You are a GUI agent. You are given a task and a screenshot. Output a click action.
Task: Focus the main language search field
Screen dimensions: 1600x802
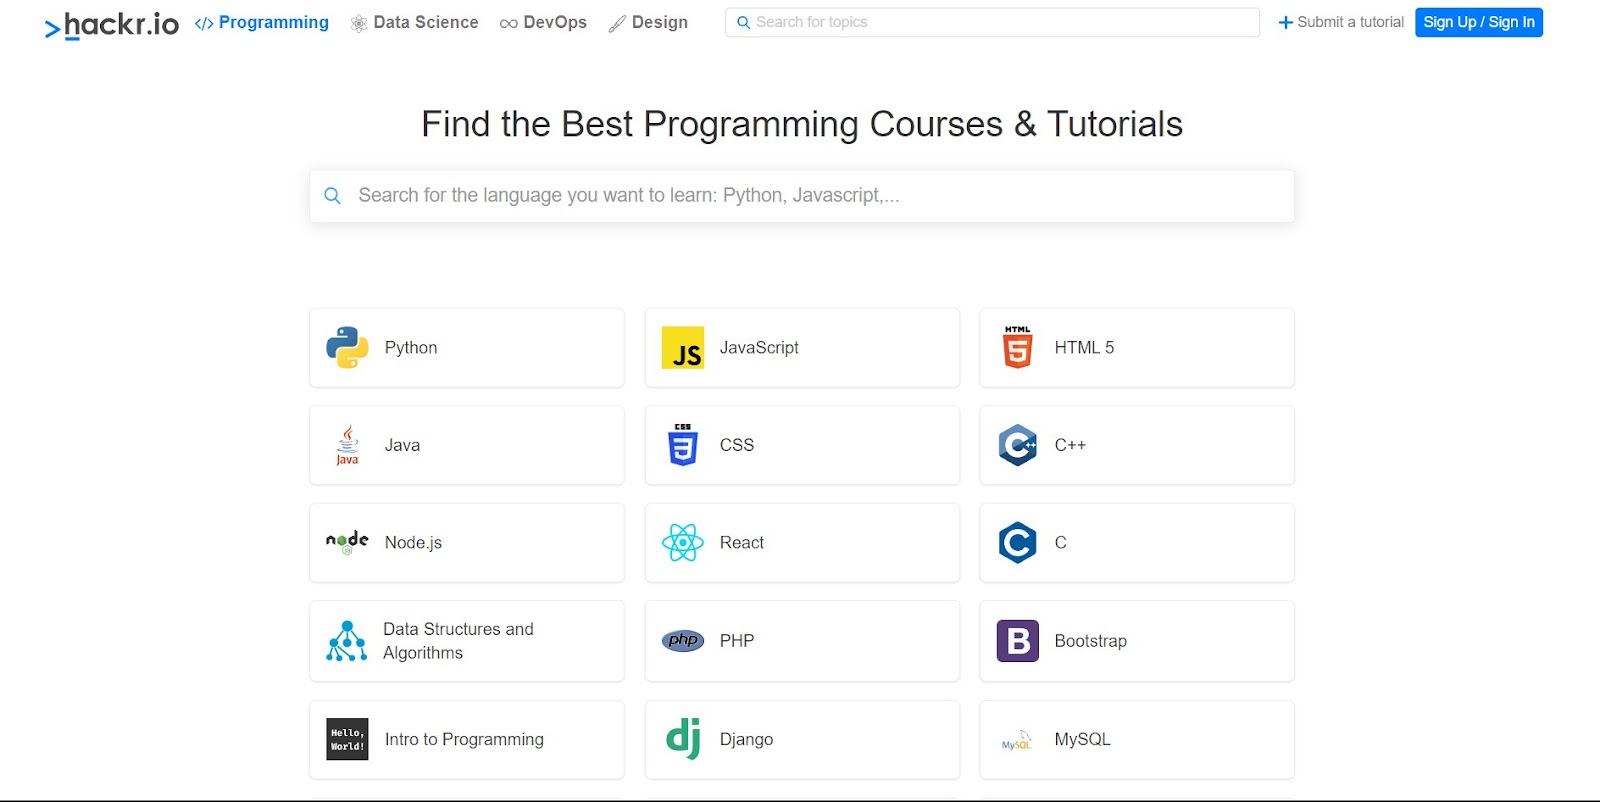pos(802,196)
